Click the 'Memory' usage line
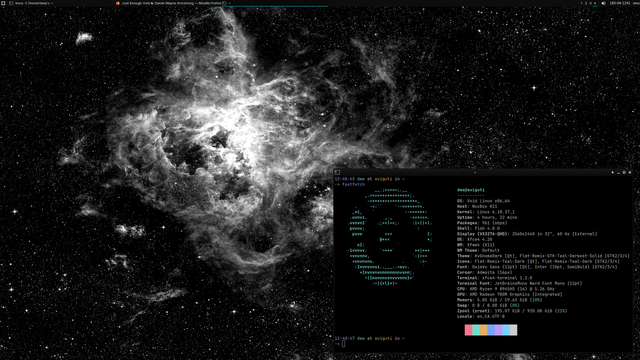Screen dimensions: 640x360 500,300
